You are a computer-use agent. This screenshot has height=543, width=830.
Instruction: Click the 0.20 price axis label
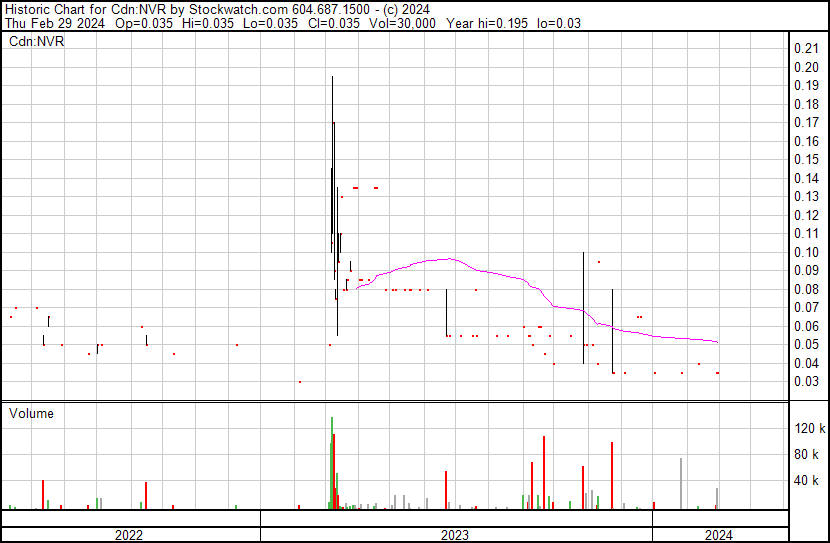tap(806, 67)
